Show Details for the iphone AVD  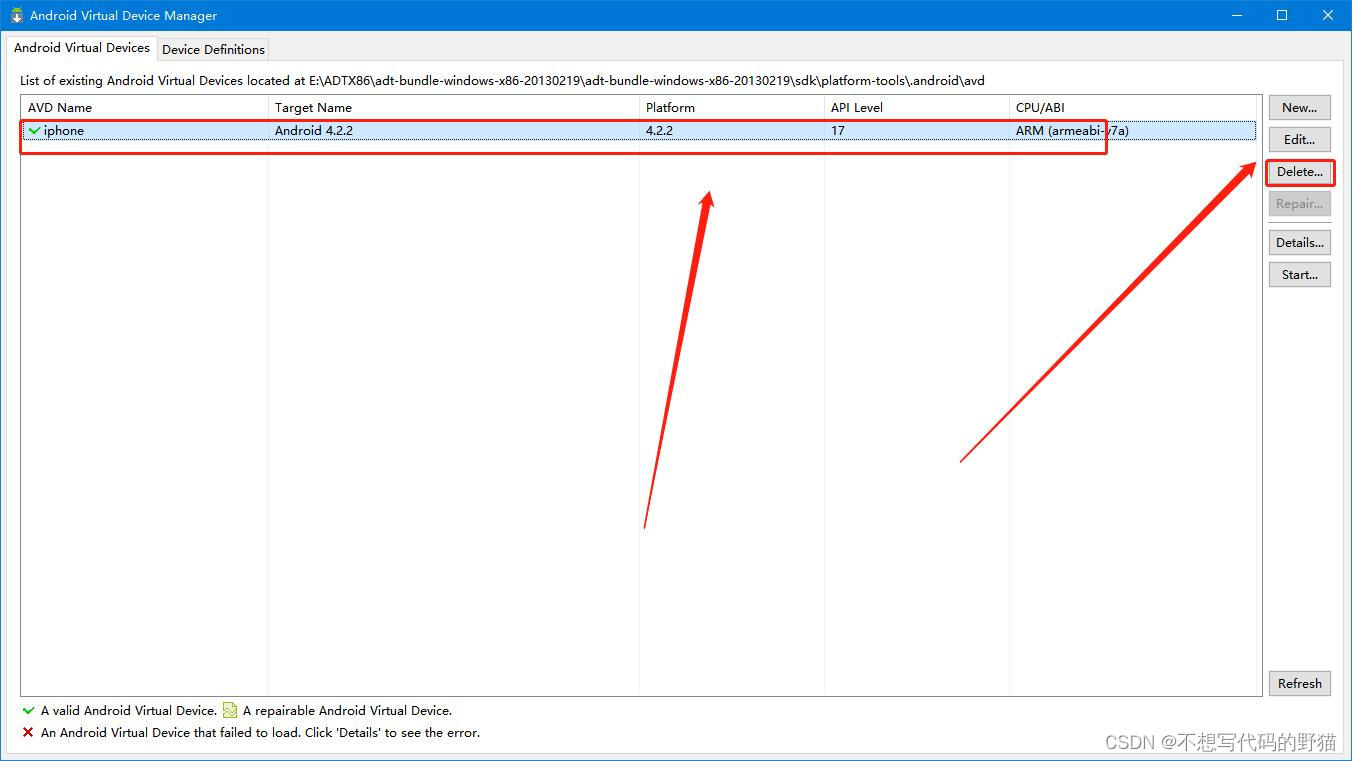tap(1299, 242)
